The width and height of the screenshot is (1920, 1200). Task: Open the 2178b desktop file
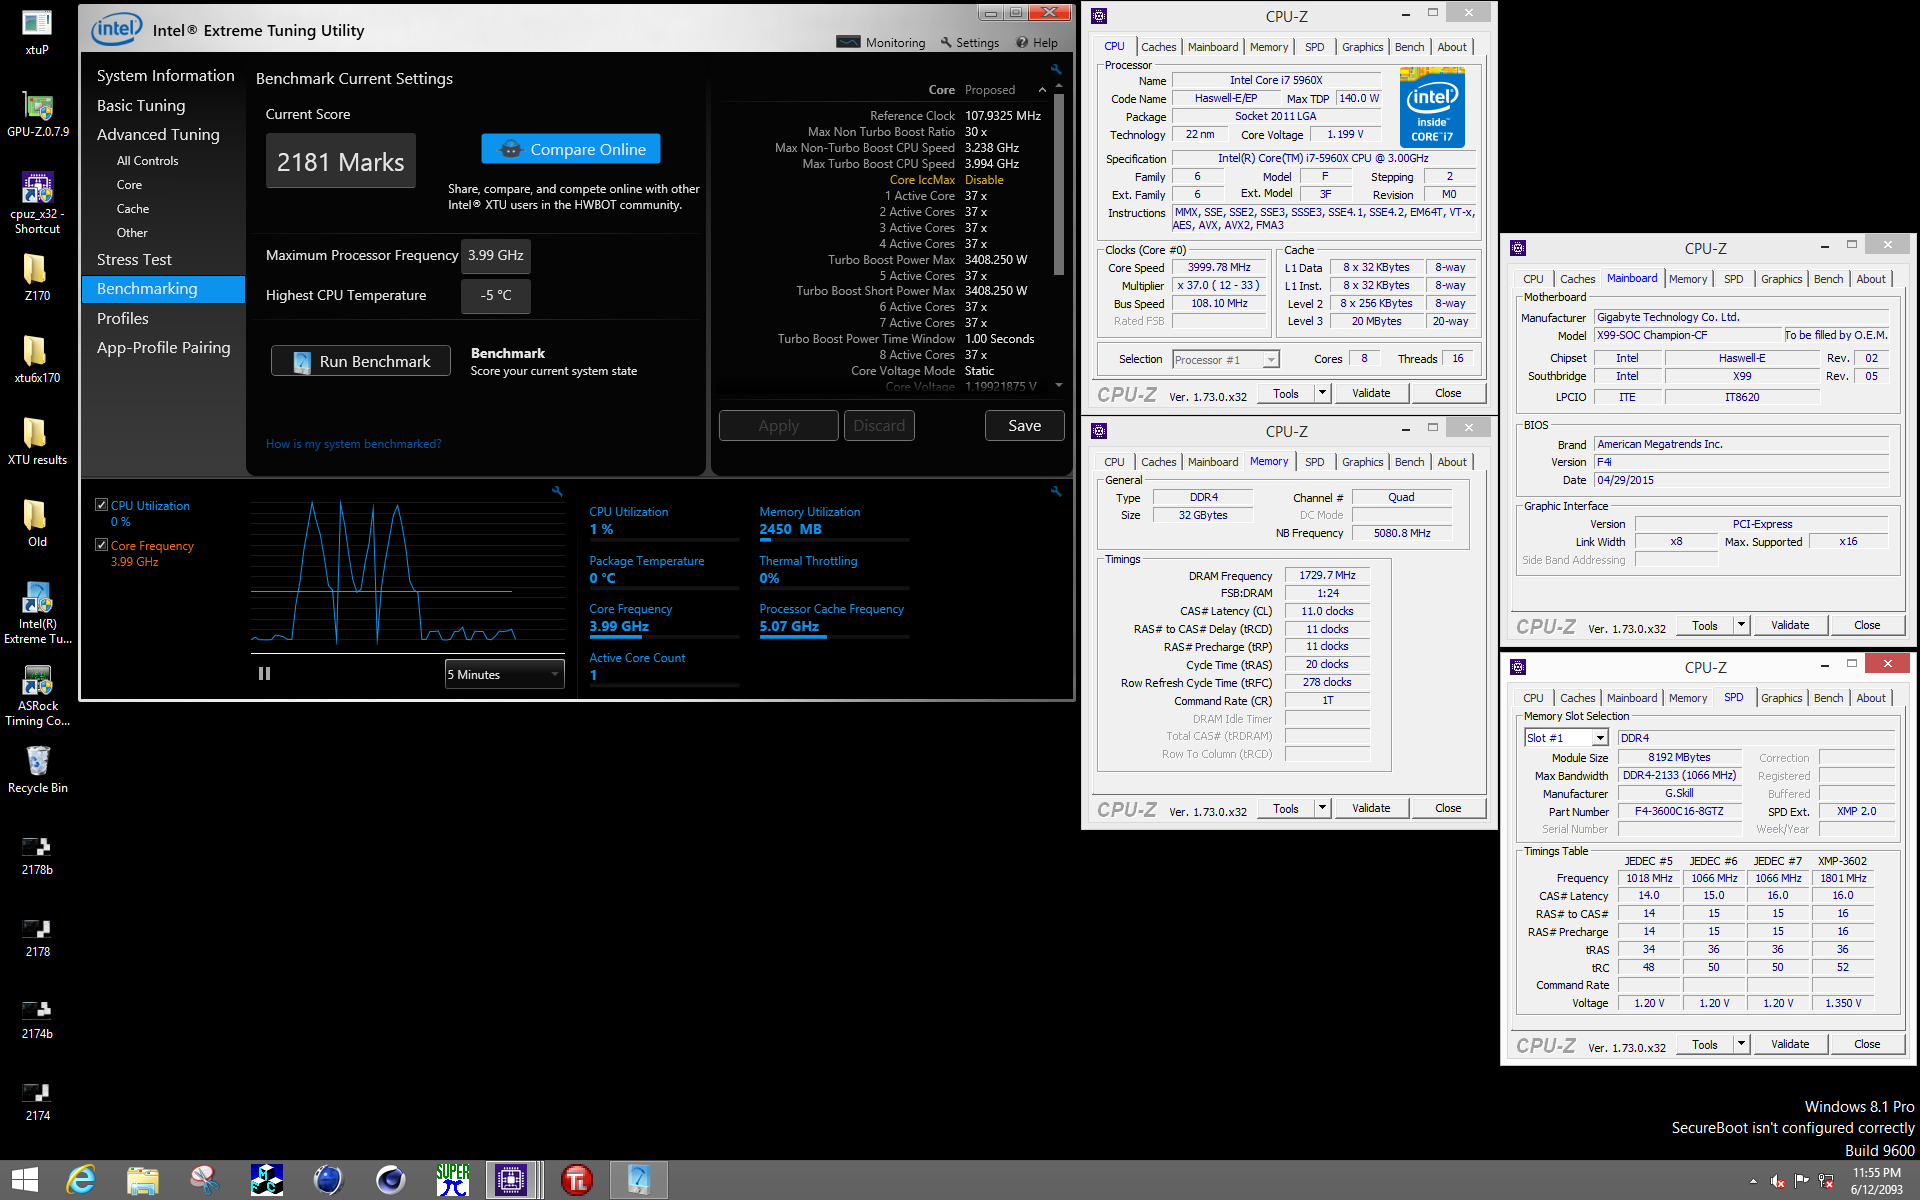37,853
